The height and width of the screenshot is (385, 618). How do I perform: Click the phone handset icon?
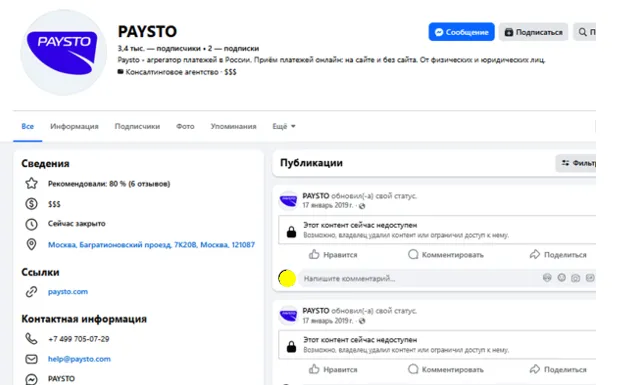(x=32, y=339)
